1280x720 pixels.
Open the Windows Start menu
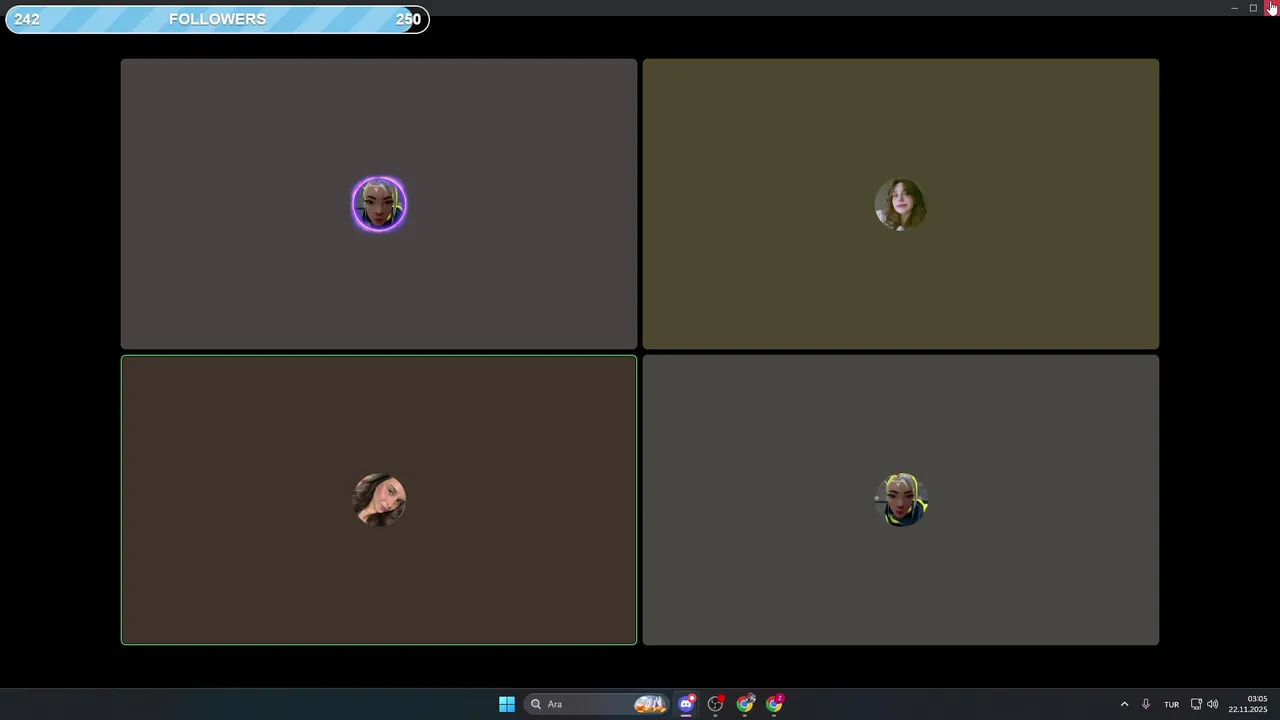point(507,704)
